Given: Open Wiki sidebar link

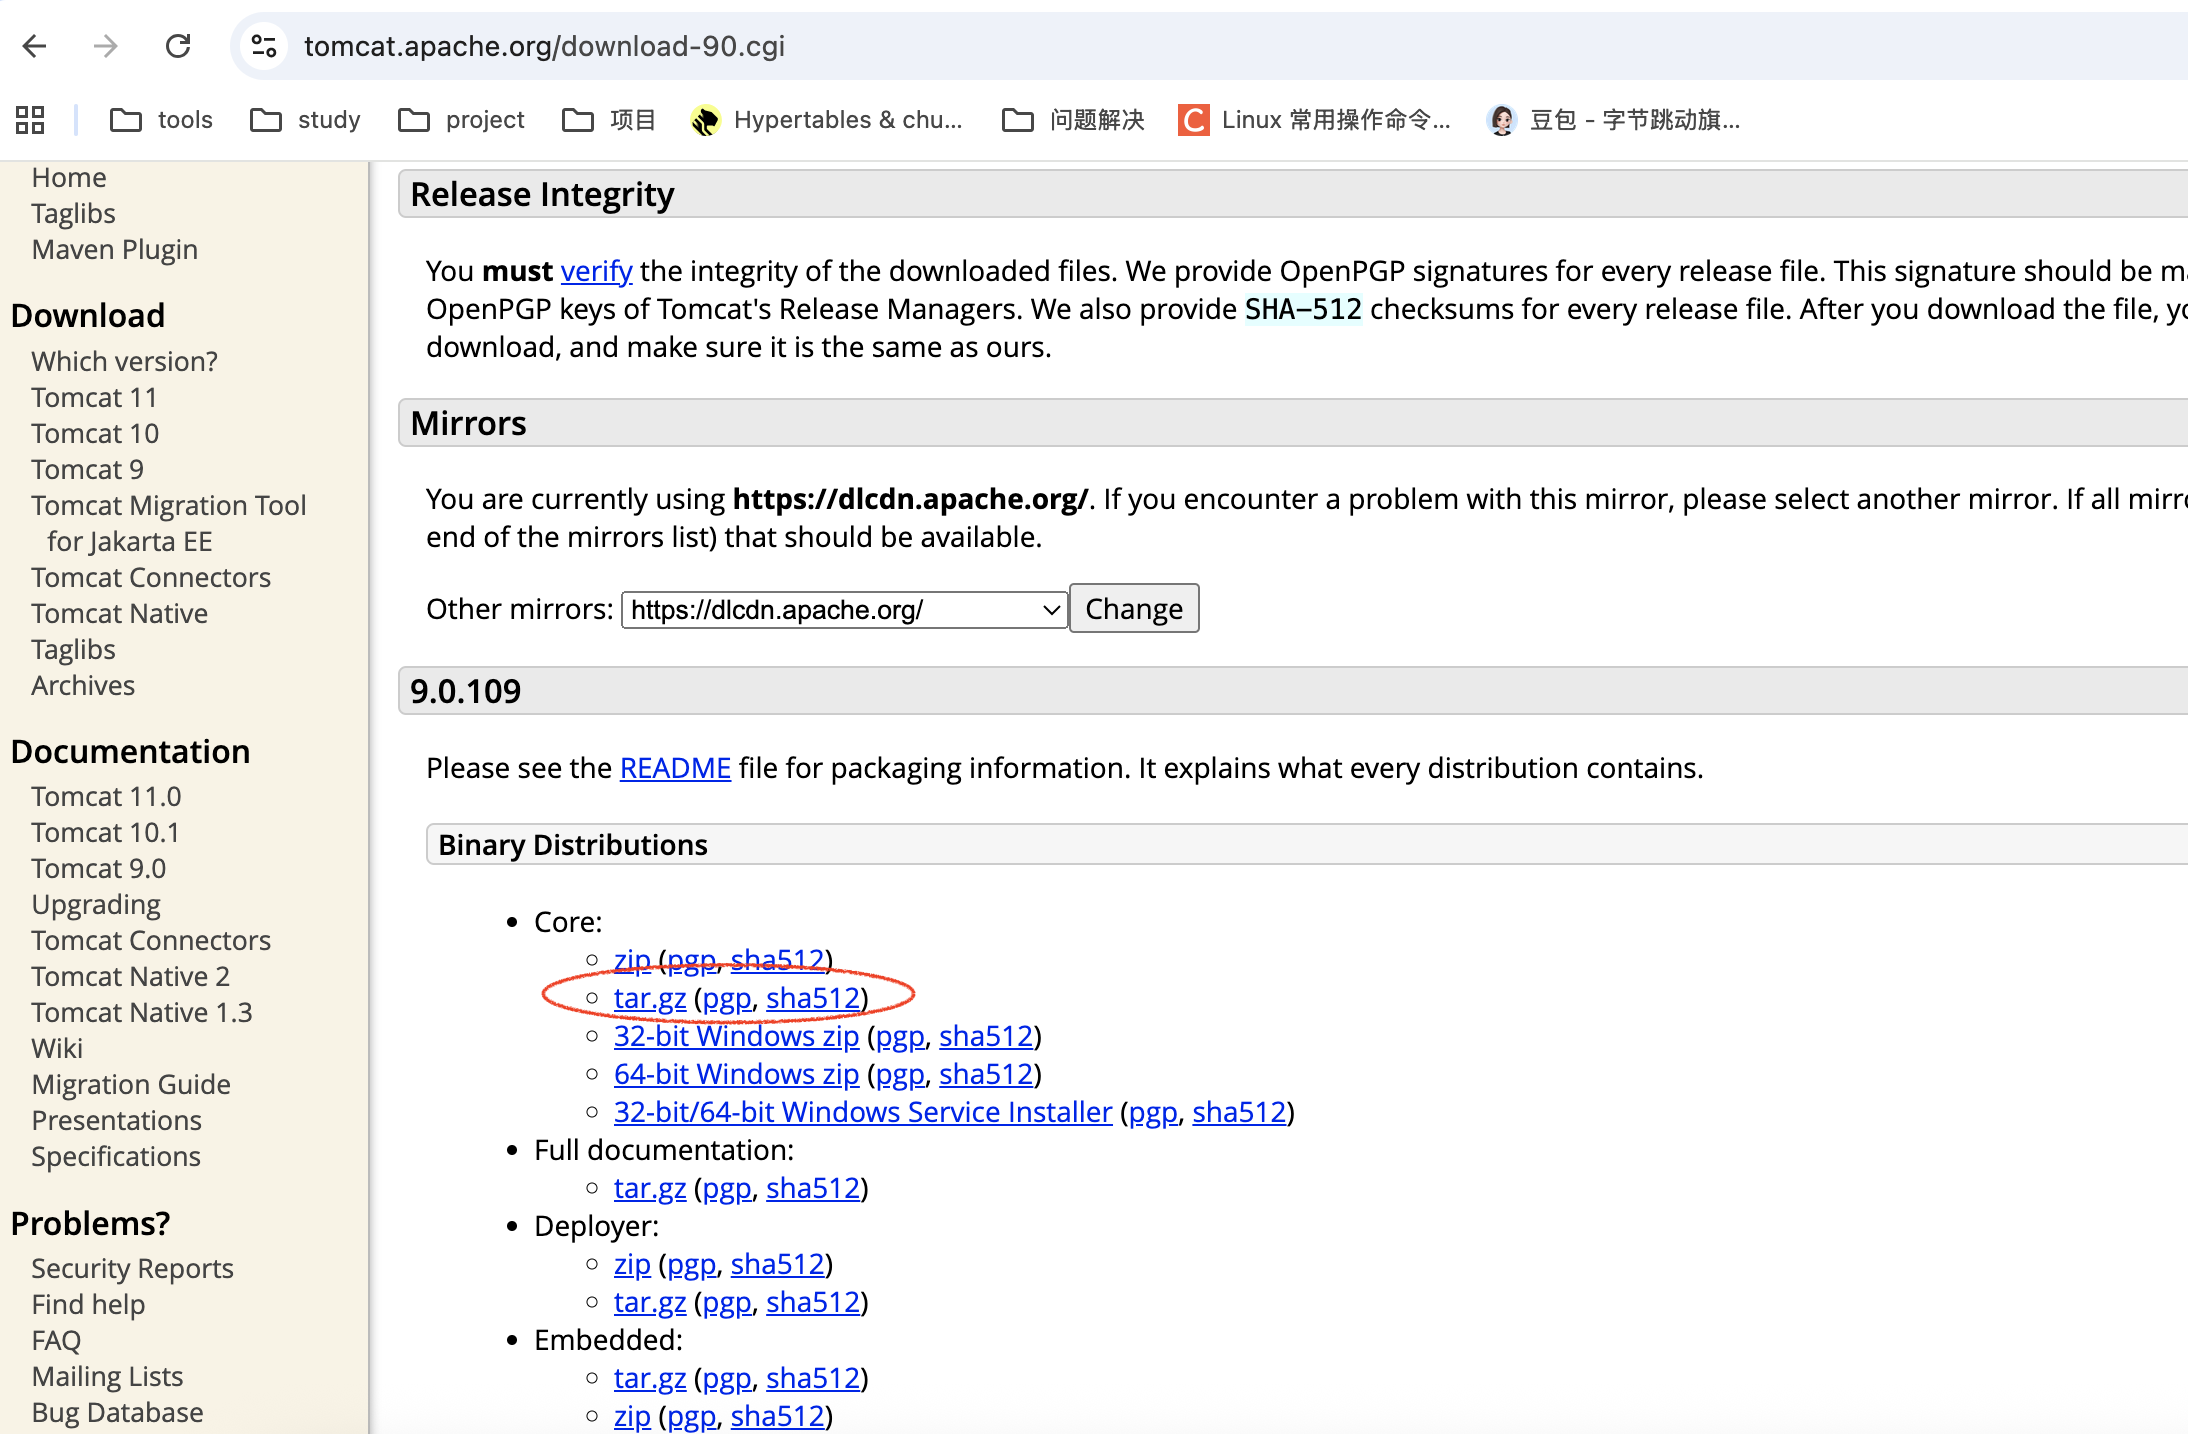Looking at the screenshot, I should [x=57, y=1048].
